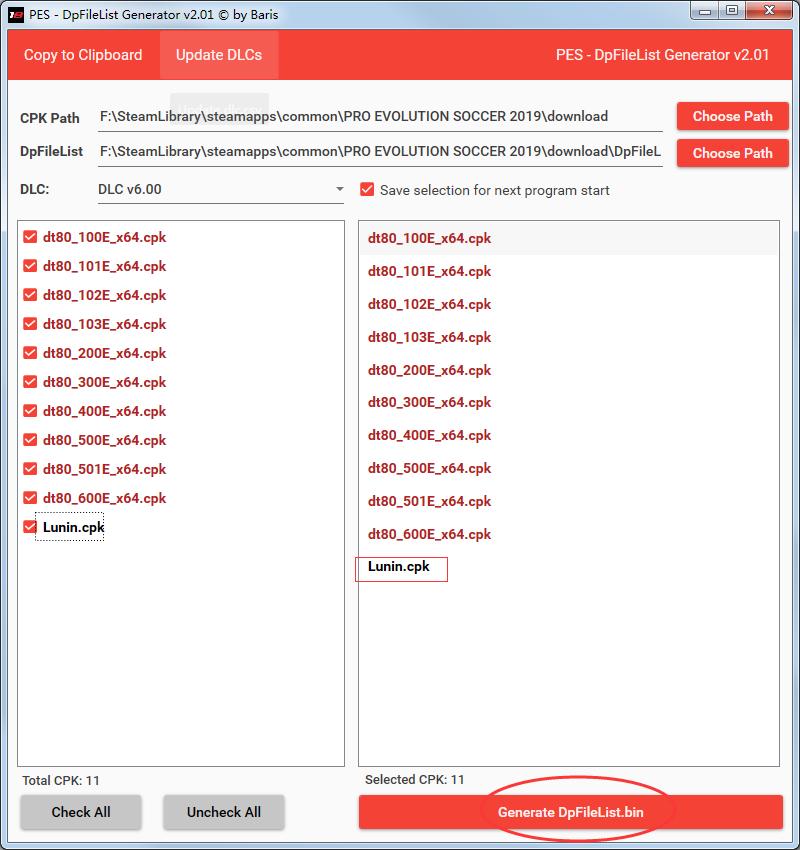Click Check All button
The width and height of the screenshot is (800, 850).
pos(81,812)
